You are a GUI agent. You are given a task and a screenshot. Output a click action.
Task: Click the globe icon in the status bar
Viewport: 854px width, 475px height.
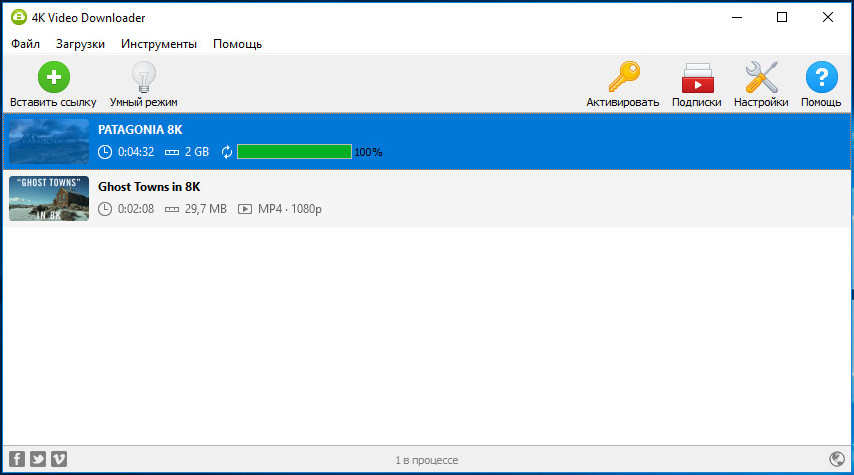[837, 459]
